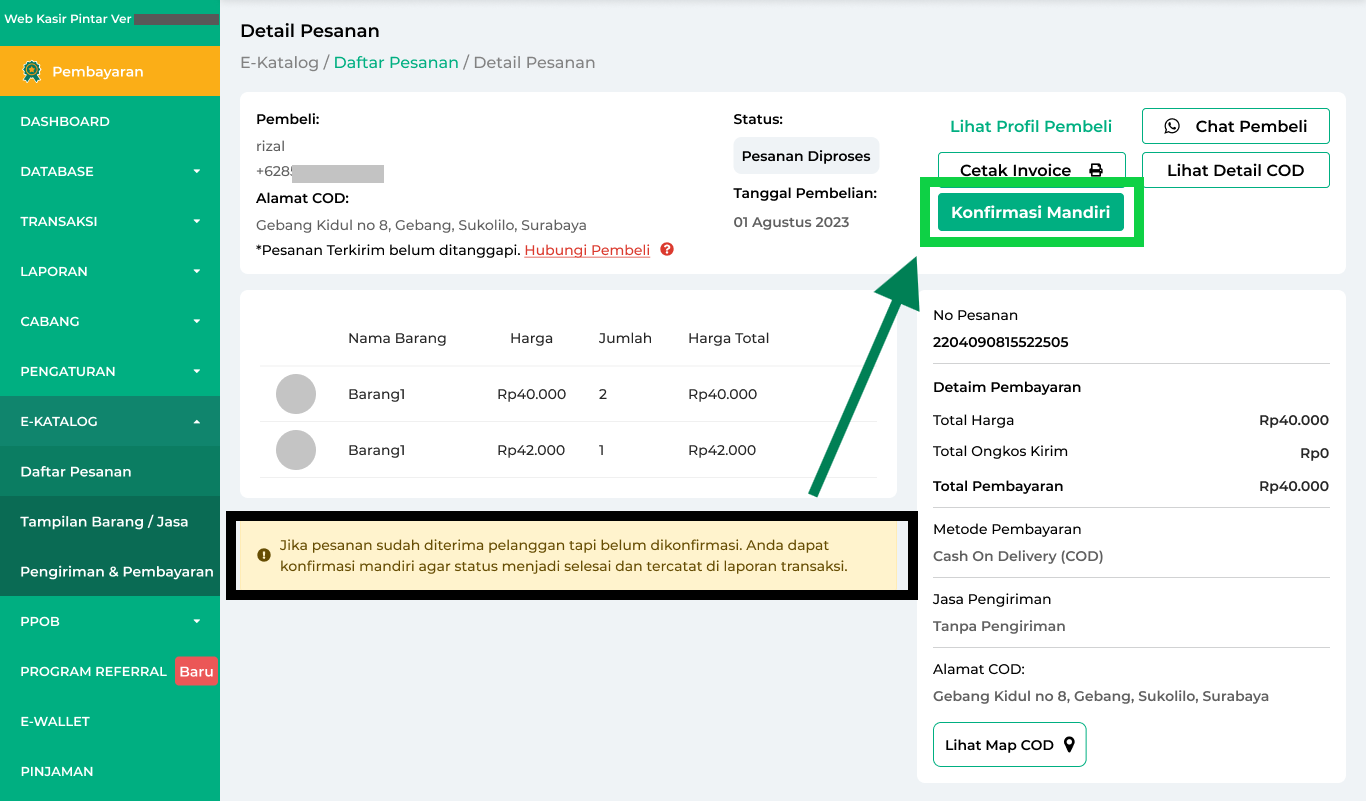Image resolution: width=1366 pixels, height=801 pixels.
Task: Open Daftar Pesanan in sidebar
Action: pos(76,471)
